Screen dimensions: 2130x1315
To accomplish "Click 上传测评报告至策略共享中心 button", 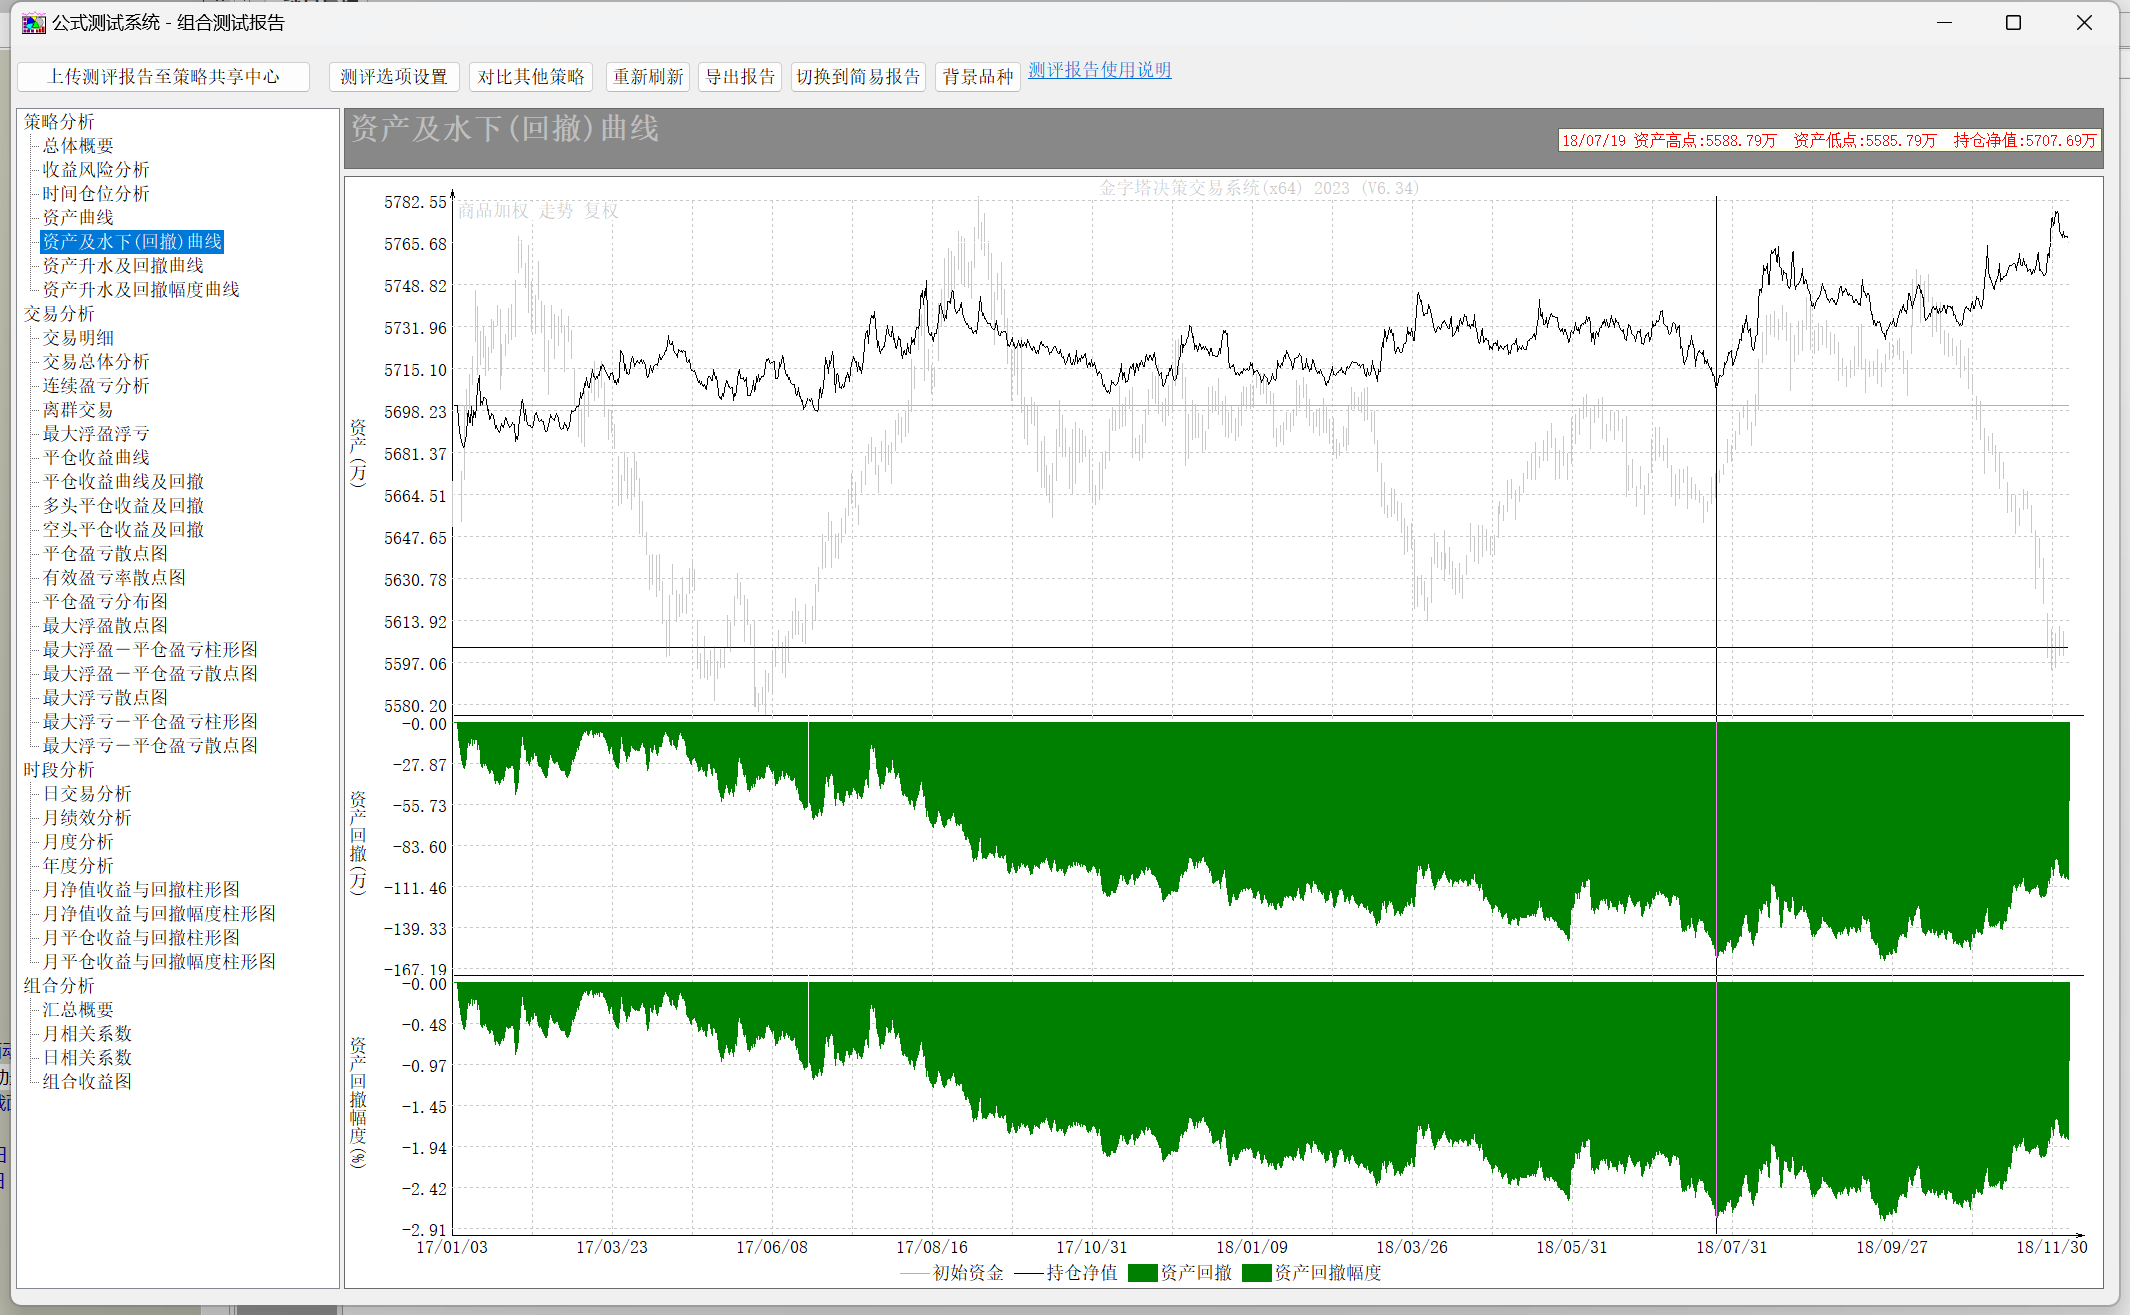I will pyautogui.click(x=164, y=77).
